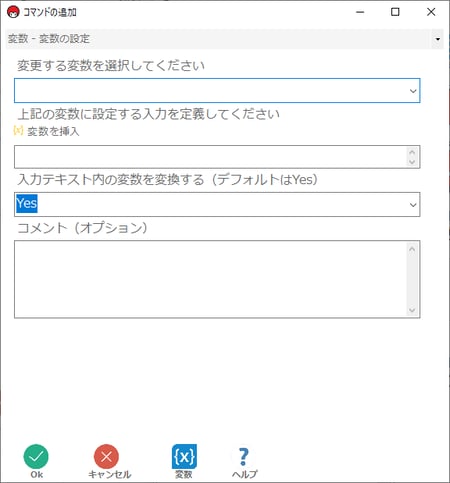Screen dimensions: 450x483
Task: Minimize the コマンドの追加 dialog window
Action: tap(360, 12)
